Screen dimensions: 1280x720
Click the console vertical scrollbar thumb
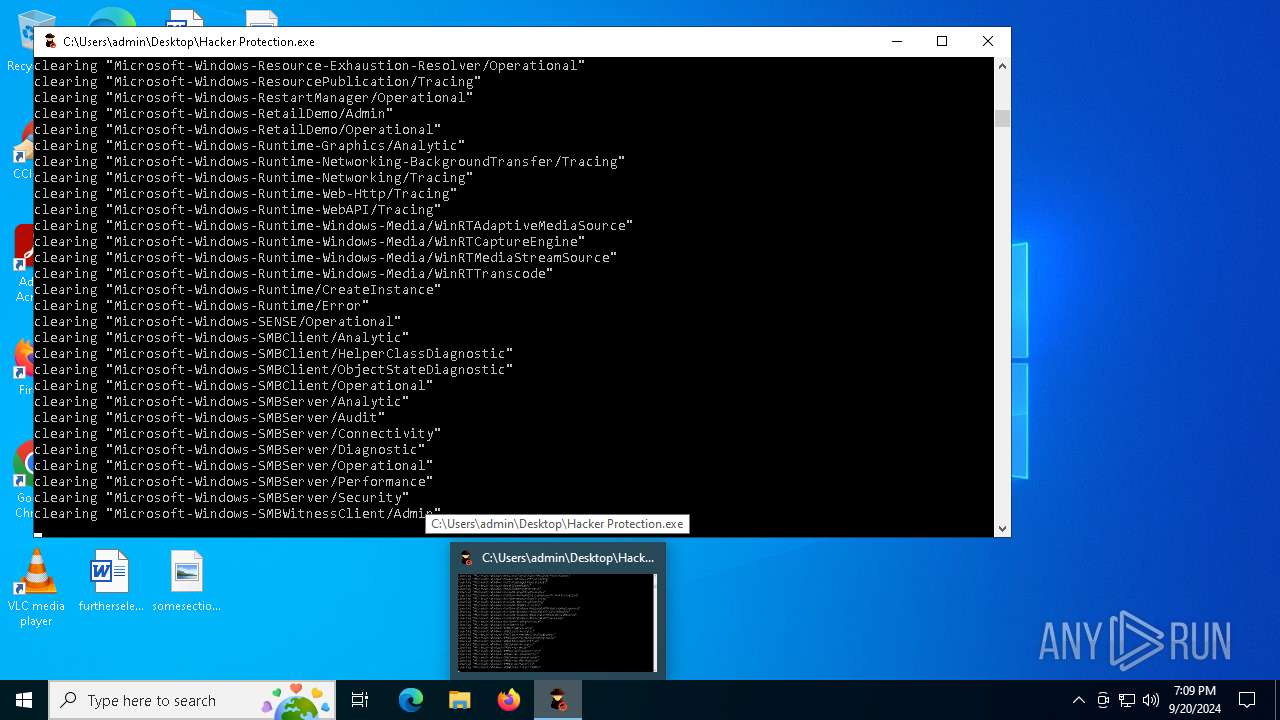click(1002, 118)
